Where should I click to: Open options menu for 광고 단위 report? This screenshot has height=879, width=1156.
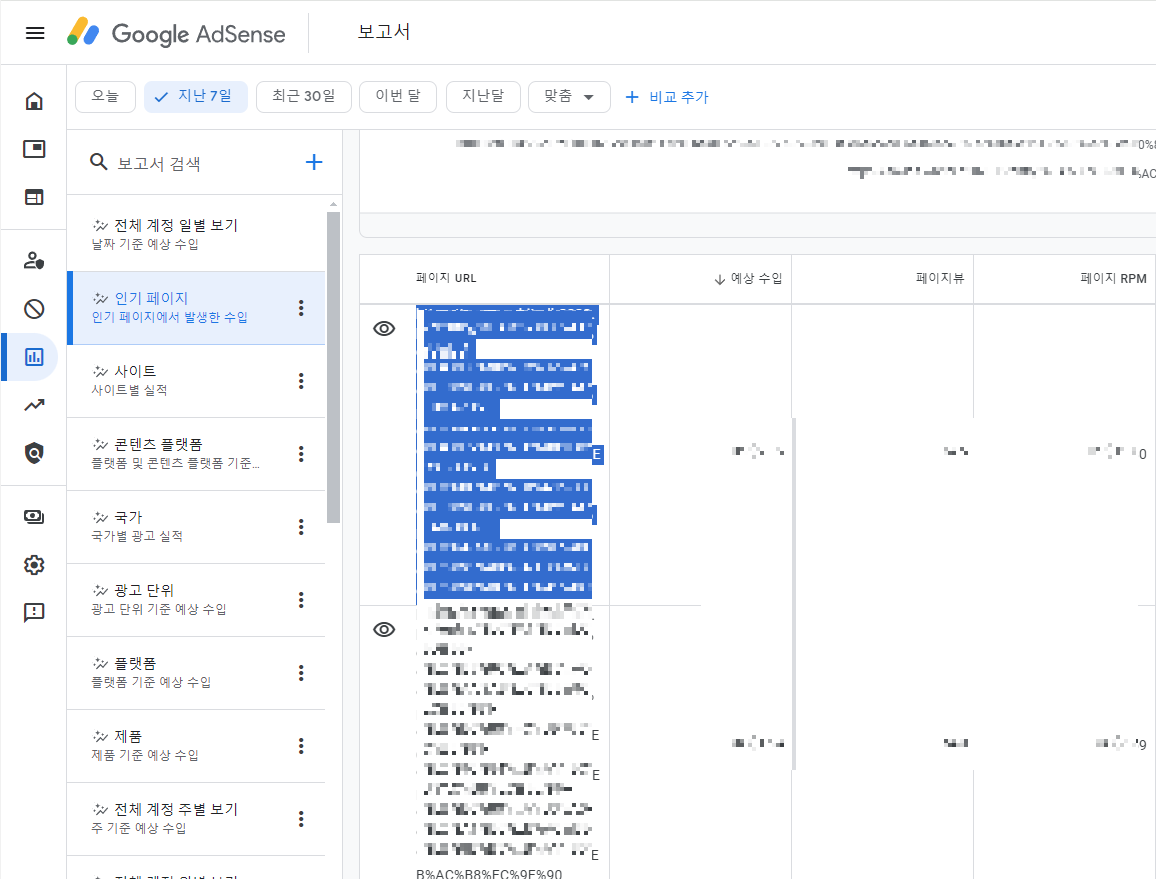(301, 600)
